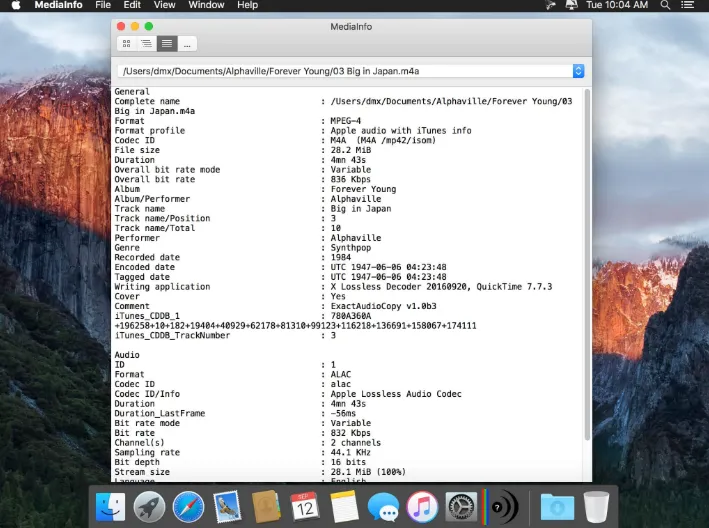This screenshot has height=528, width=709.
Task: Click the bird-shaped status icon in the menu bar
Action: coord(550,5)
